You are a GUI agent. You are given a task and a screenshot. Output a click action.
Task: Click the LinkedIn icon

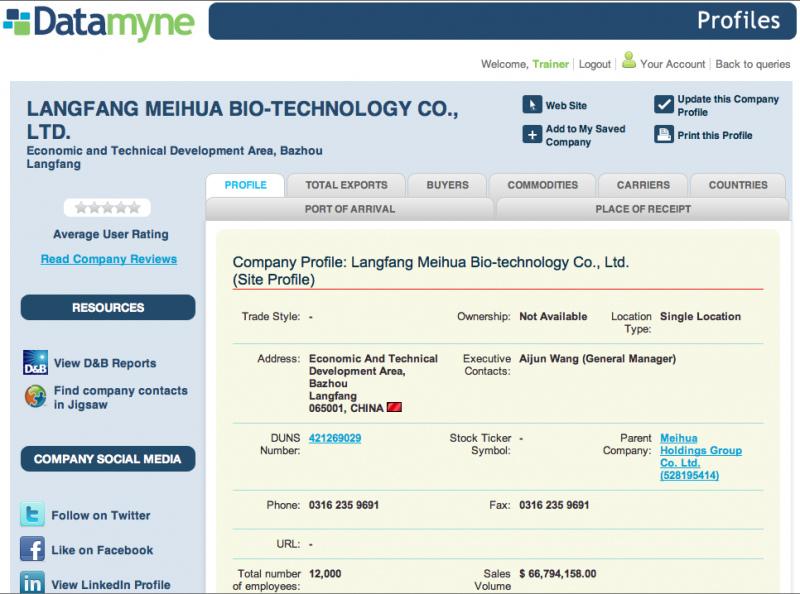coord(32,584)
